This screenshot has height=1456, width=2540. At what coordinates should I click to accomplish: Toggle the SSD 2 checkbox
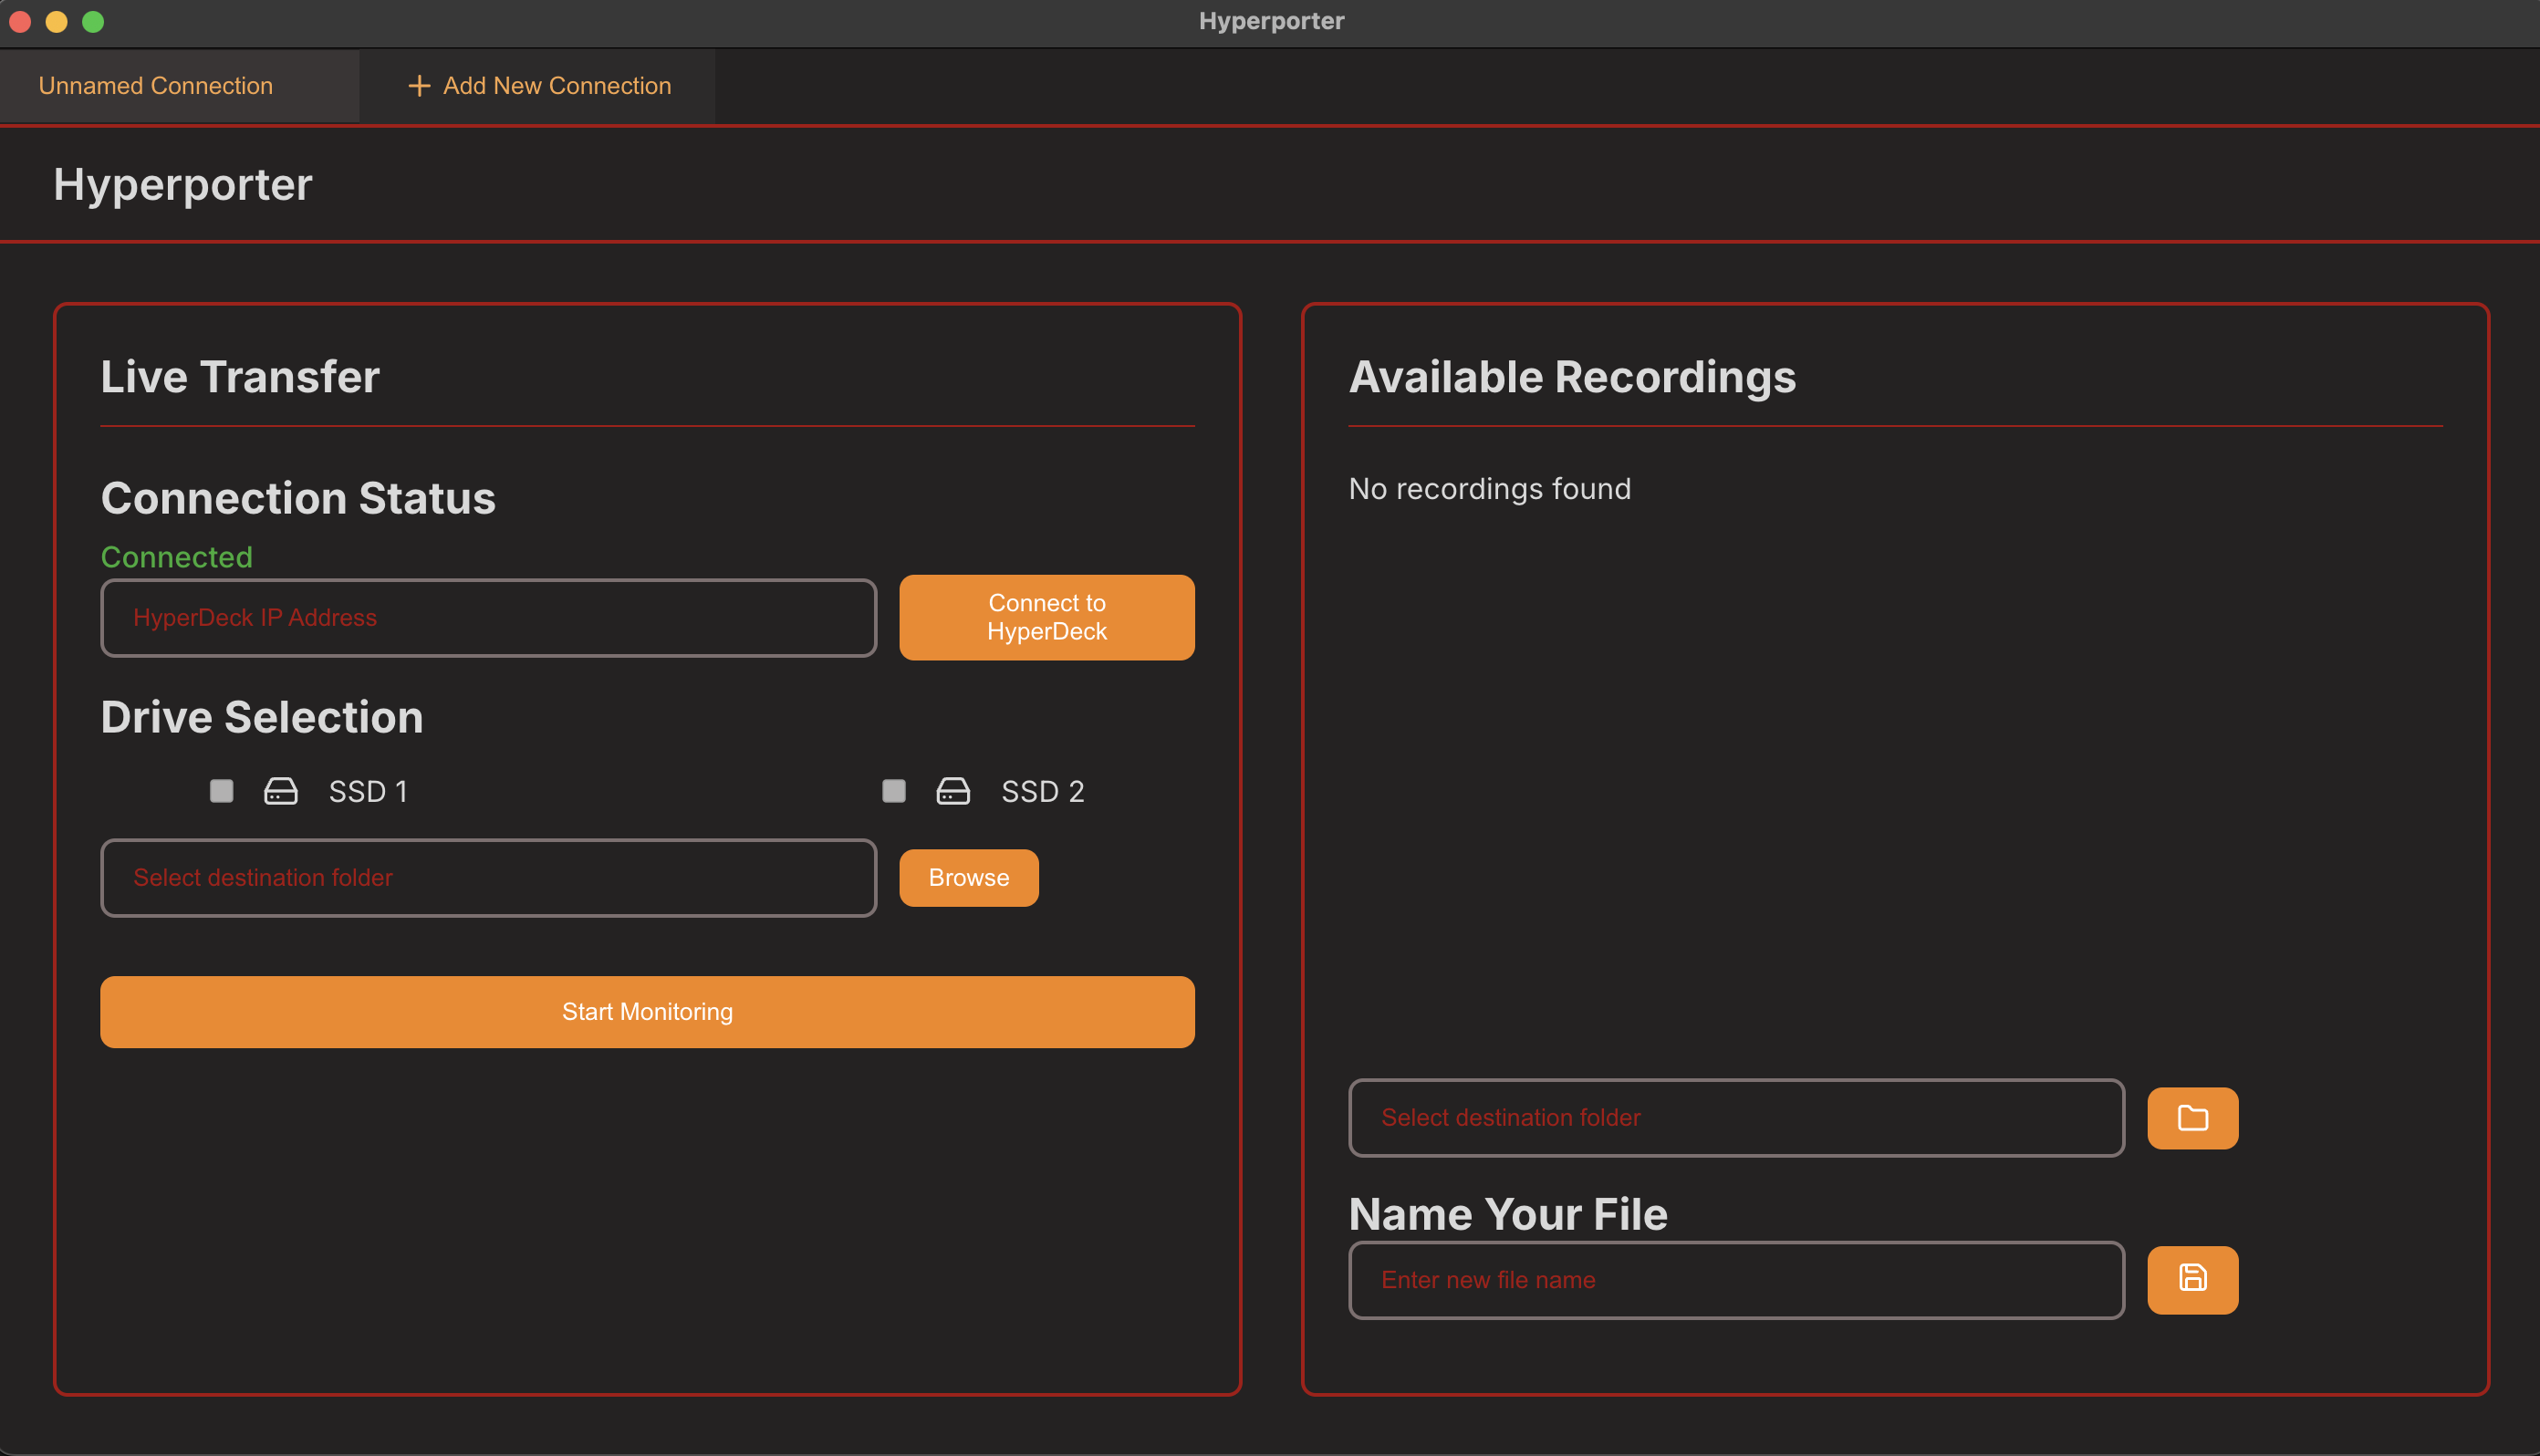click(894, 791)
